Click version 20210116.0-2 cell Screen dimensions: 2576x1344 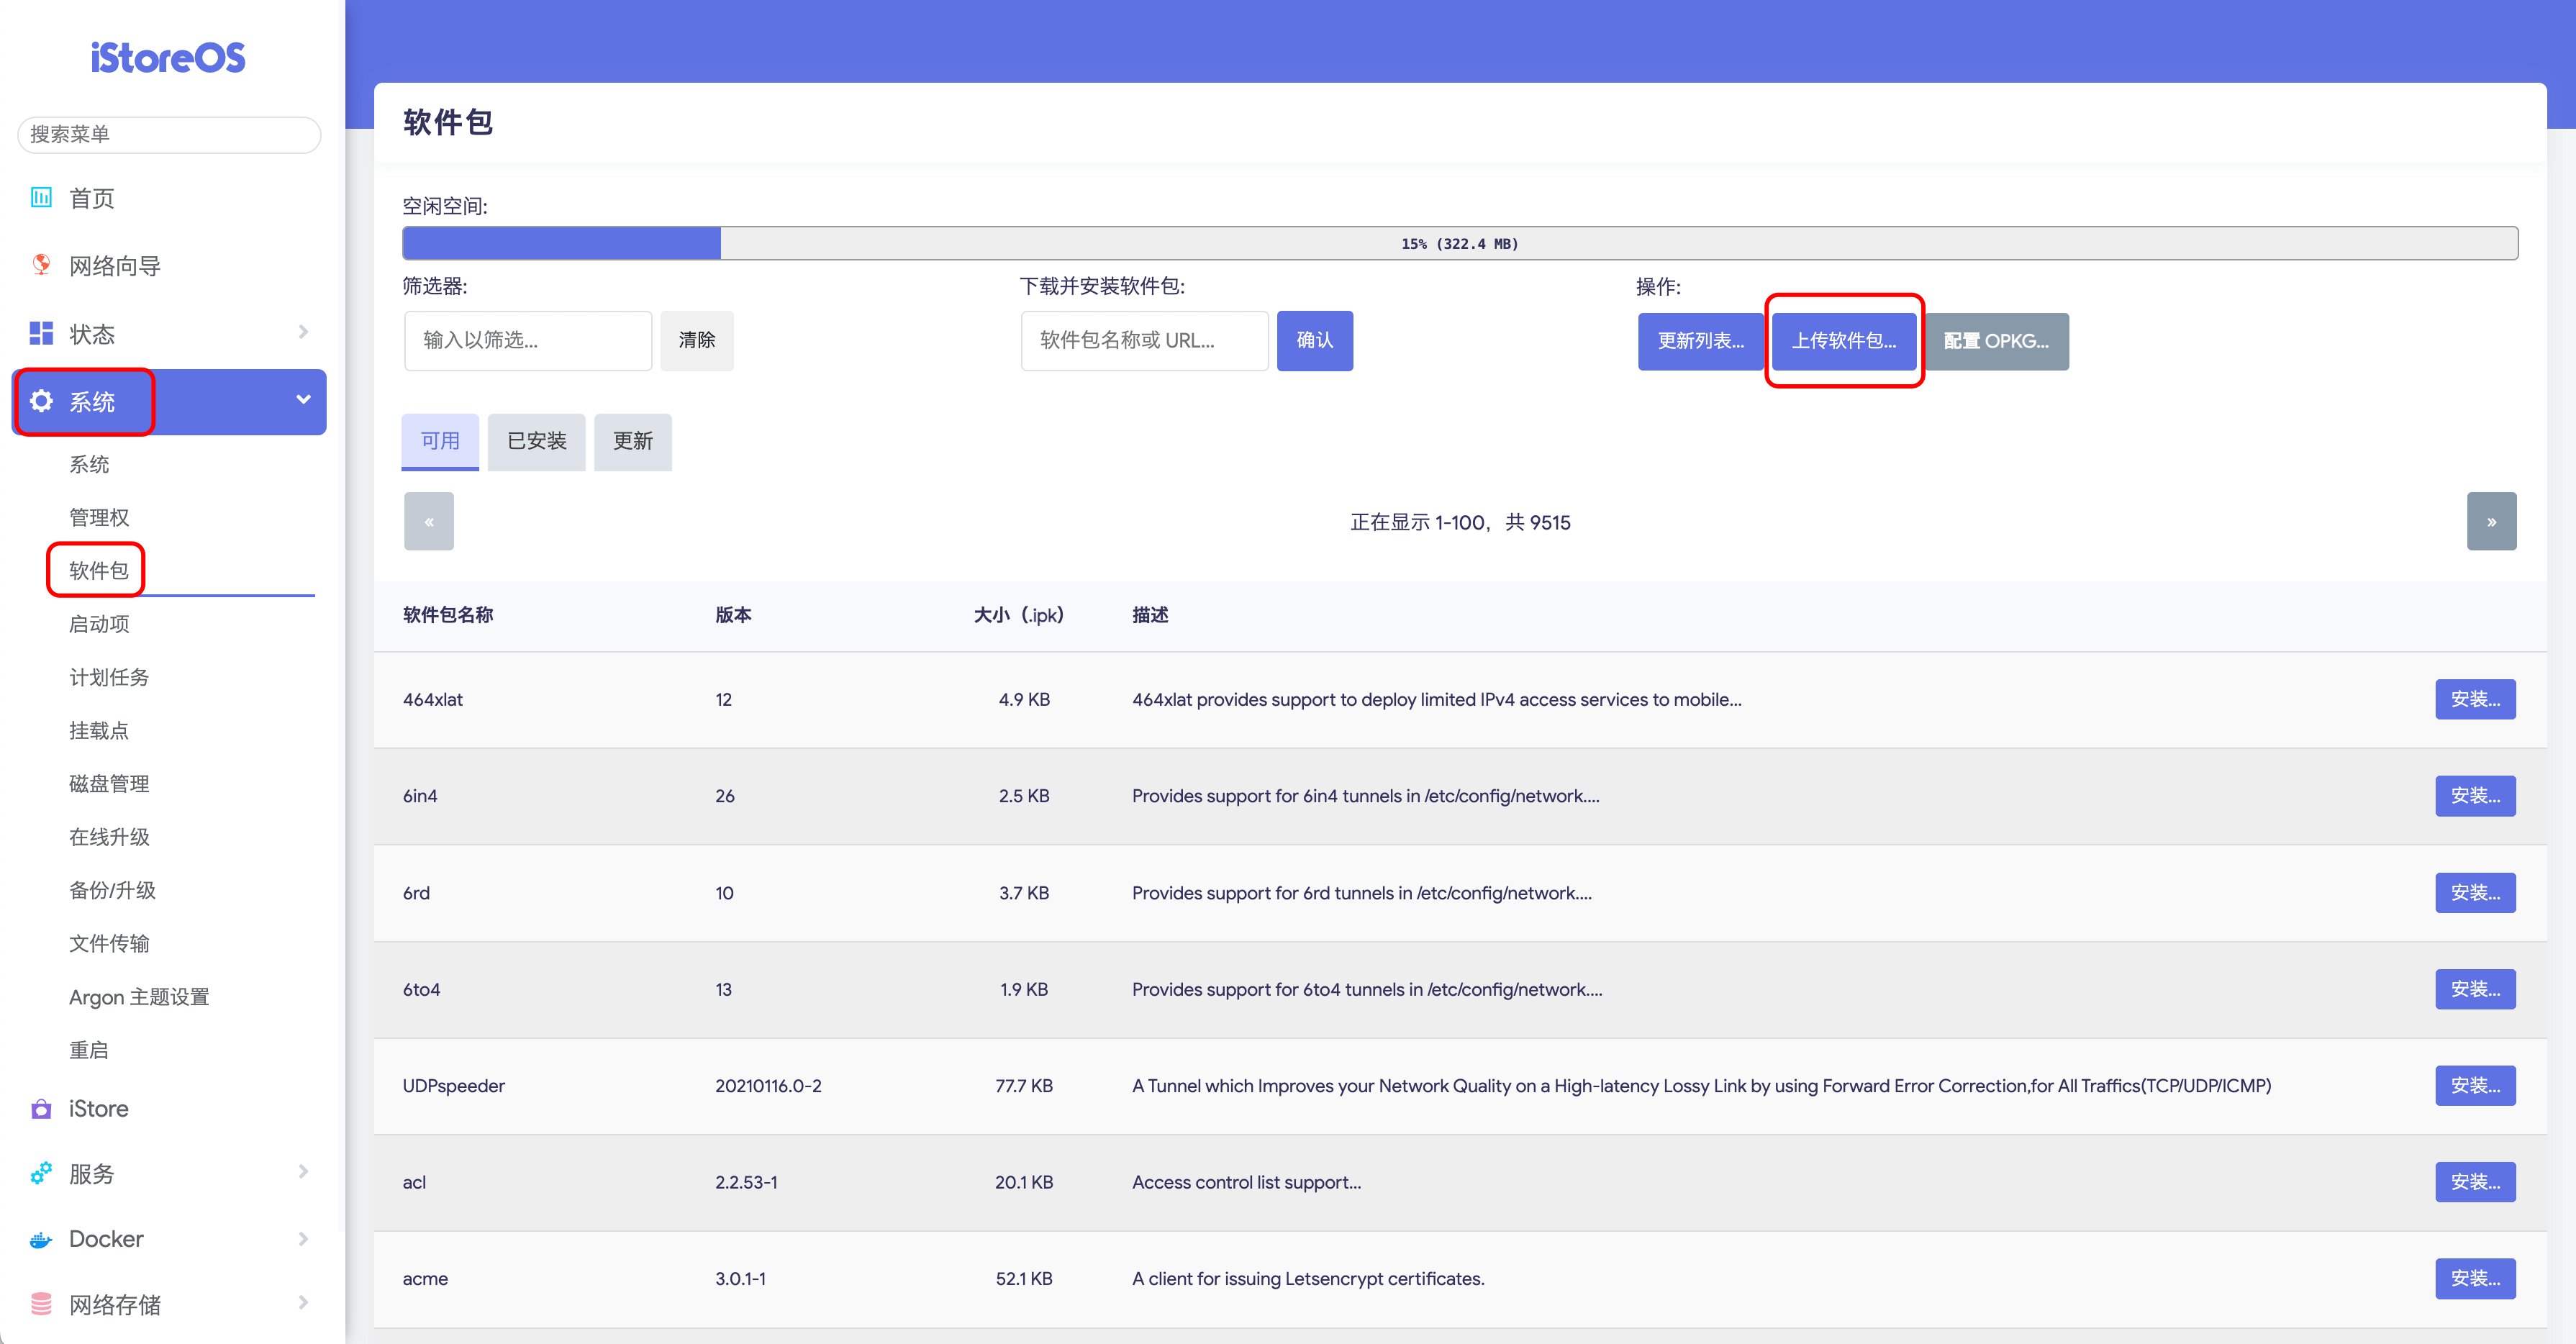point(768,1086)
